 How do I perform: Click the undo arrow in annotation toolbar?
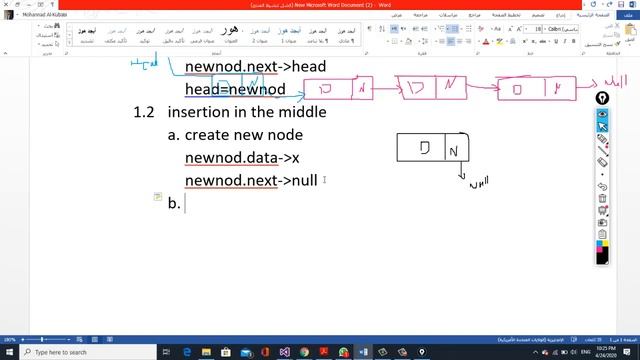[602, 187]
